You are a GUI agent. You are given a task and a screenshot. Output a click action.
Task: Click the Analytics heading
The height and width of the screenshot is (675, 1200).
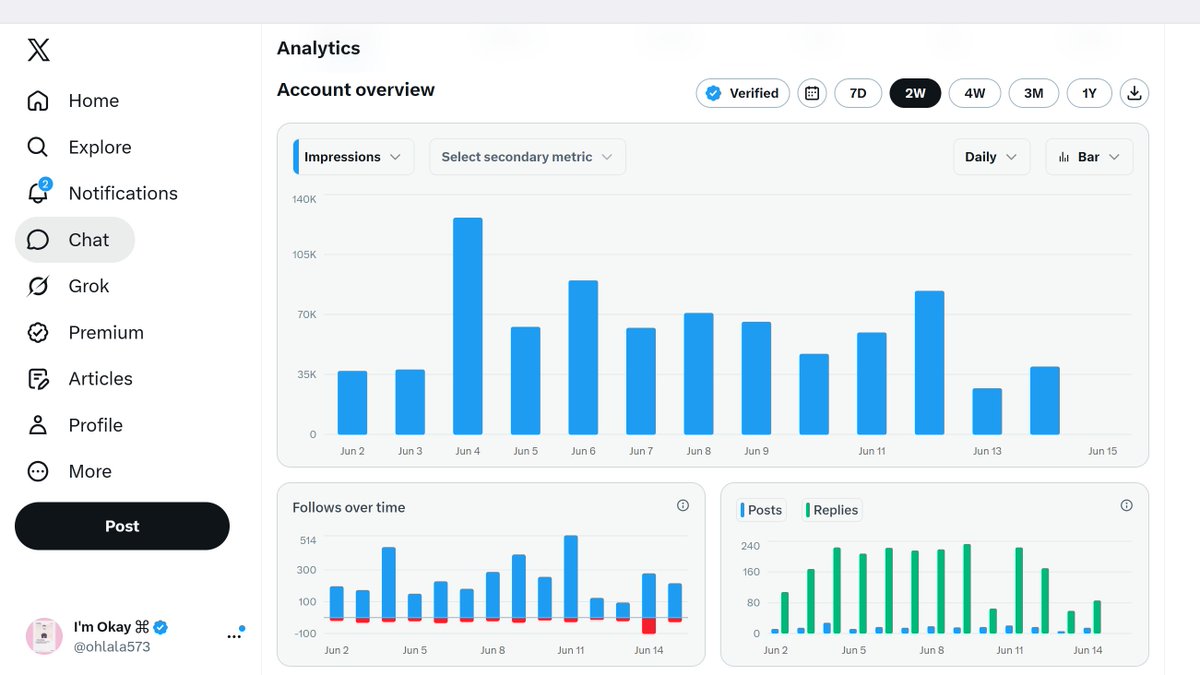tap(318, 48)
